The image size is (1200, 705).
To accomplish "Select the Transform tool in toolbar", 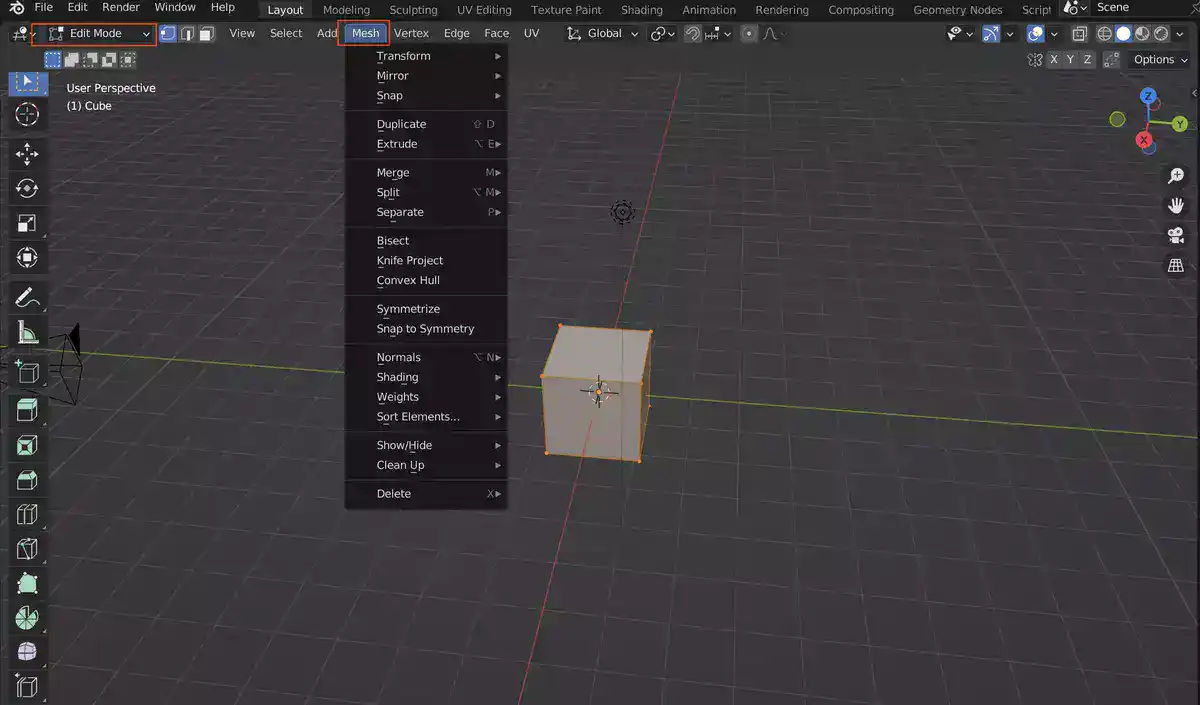I will click(28, 258).
